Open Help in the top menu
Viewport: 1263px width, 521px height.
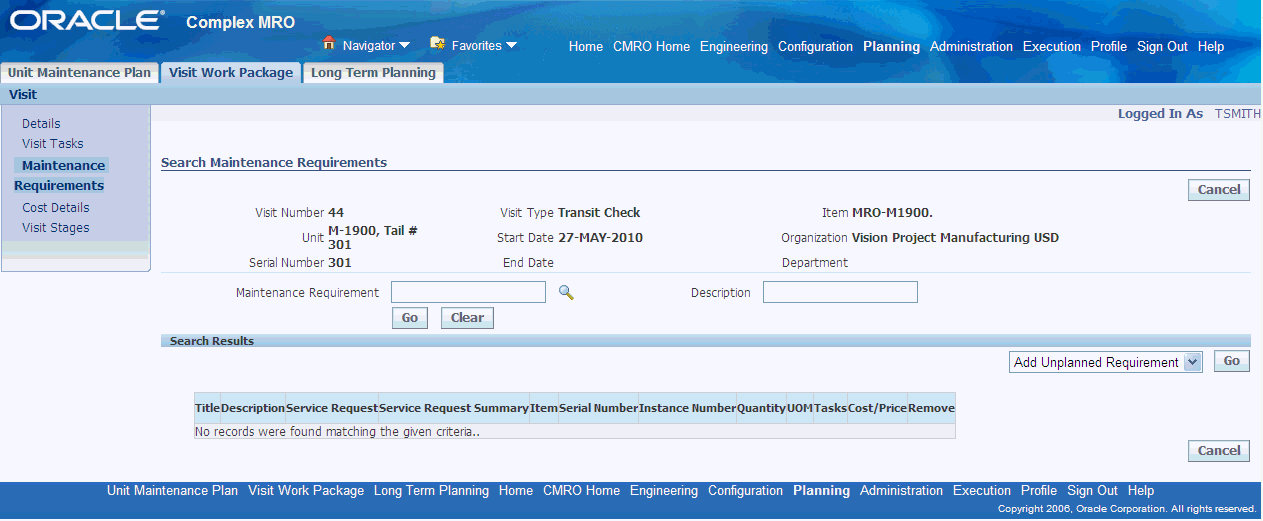(1211, 47)
